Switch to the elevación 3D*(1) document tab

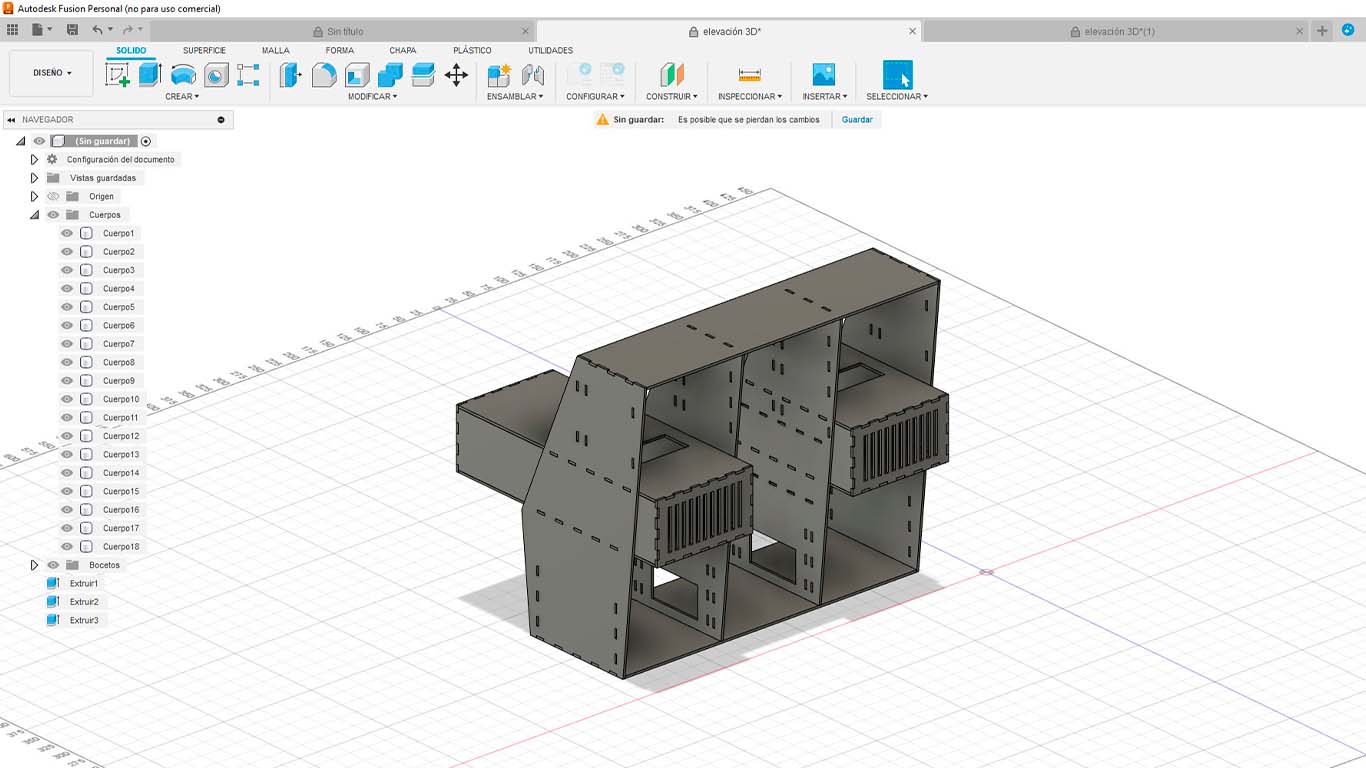[1119, 31]
